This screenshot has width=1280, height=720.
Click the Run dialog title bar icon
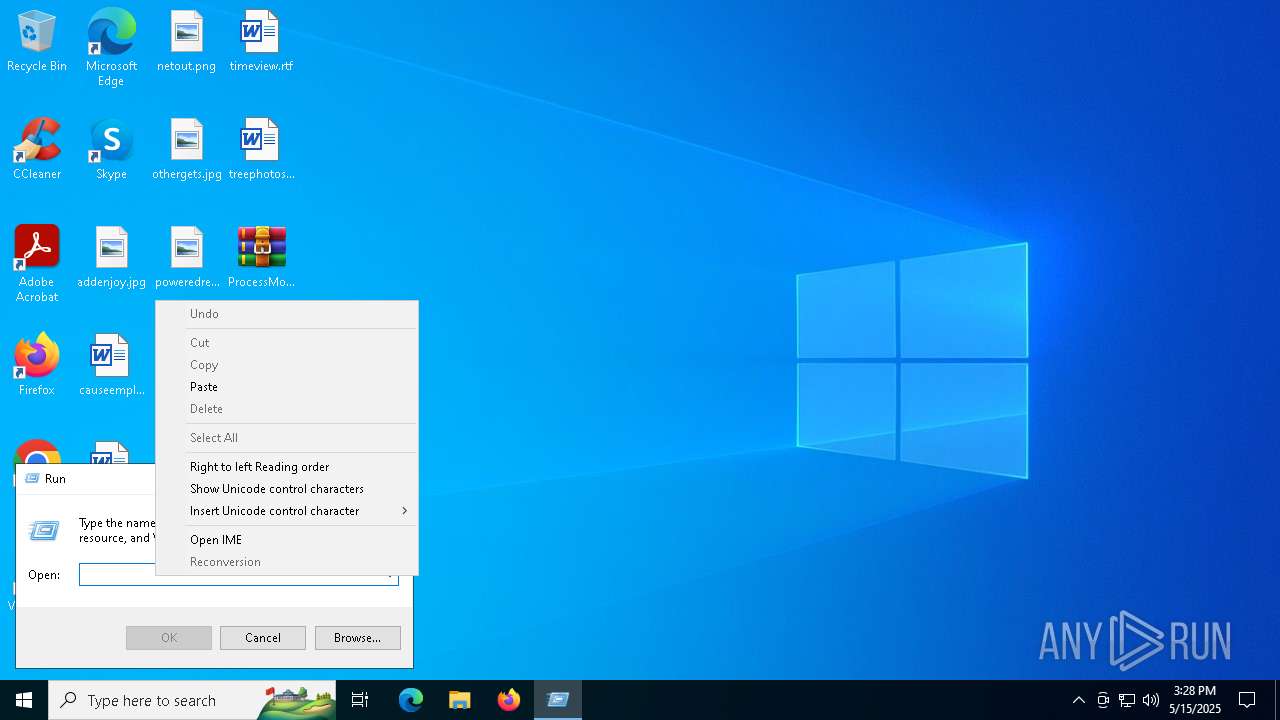pyautogui.click(x=32, y=478)
